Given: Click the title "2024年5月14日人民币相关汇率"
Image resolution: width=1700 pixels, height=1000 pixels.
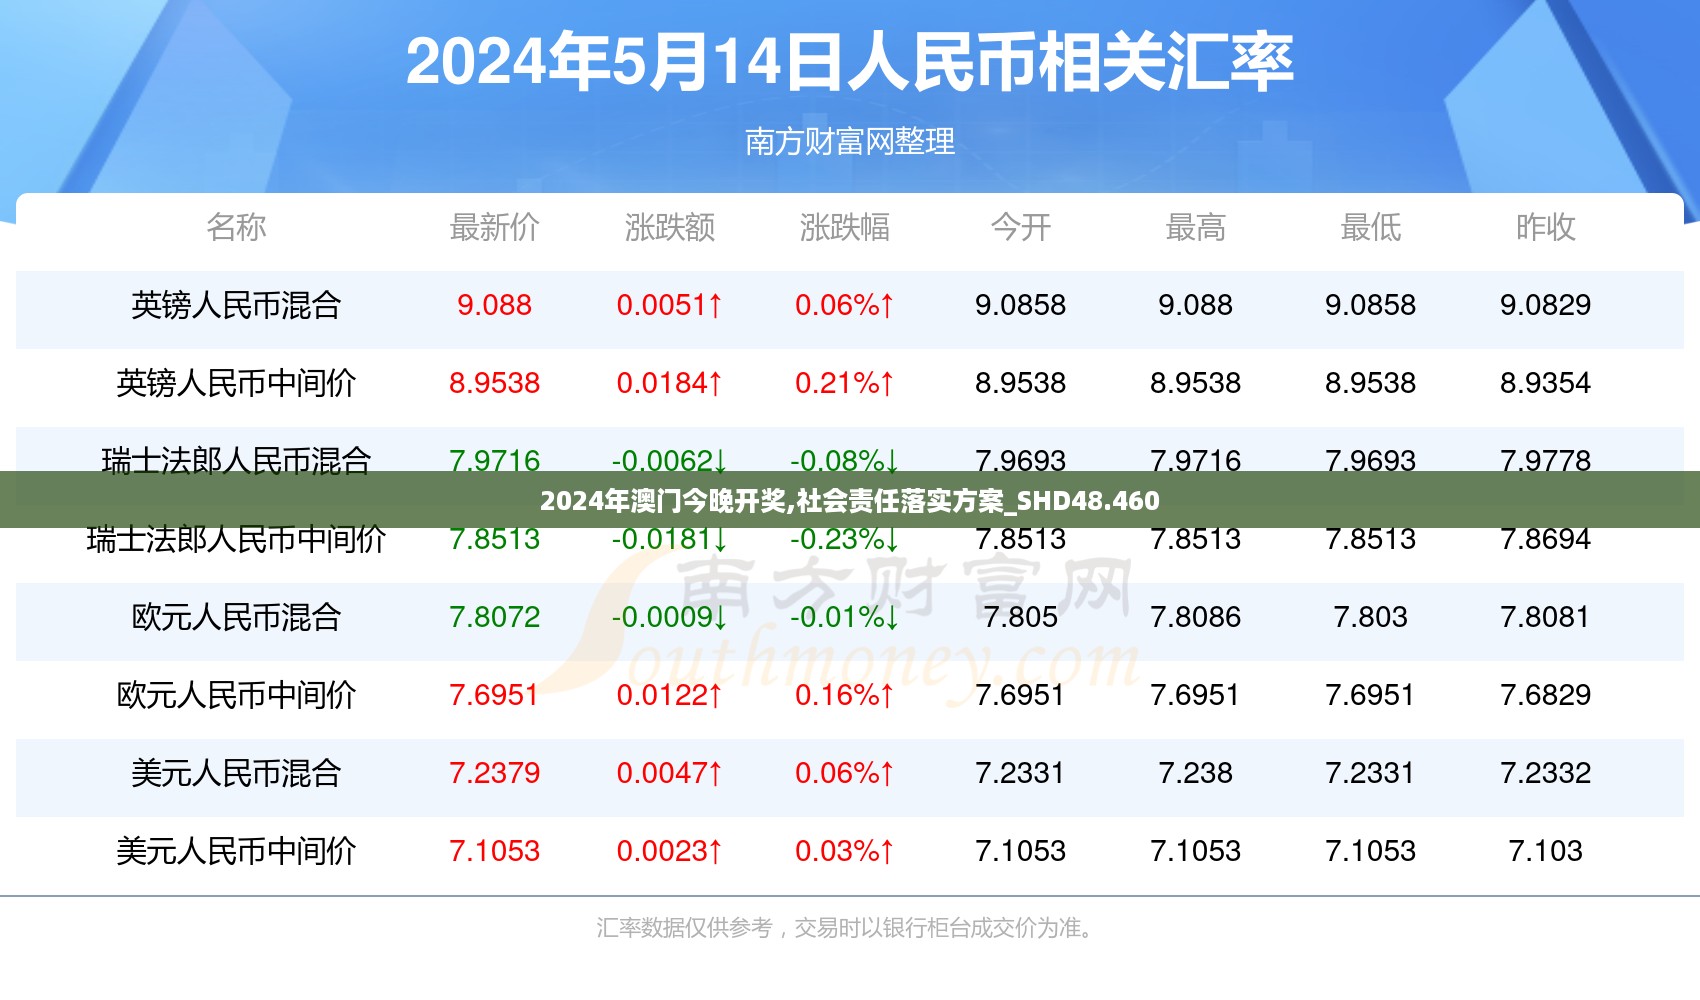Looking at the screenshot, I should click(x=849, y=62).
